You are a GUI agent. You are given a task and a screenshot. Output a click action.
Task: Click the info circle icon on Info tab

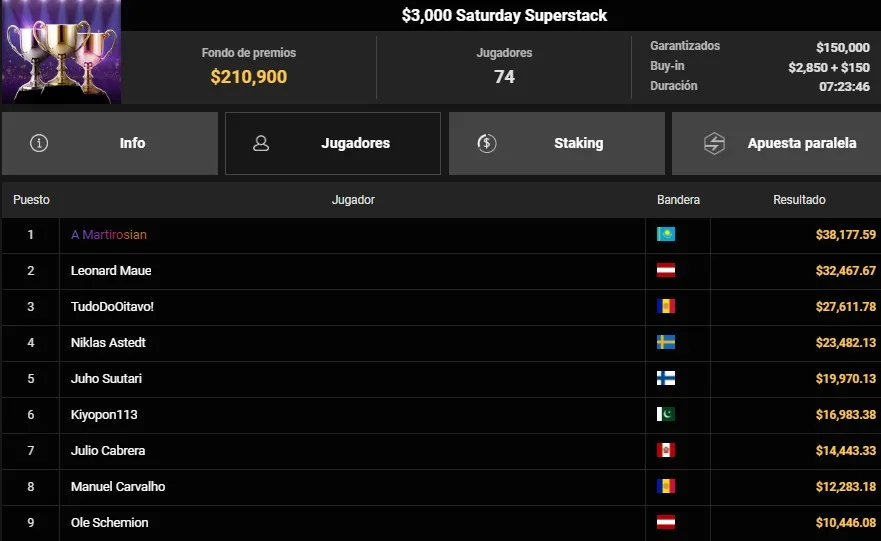[x=39, y=143]
